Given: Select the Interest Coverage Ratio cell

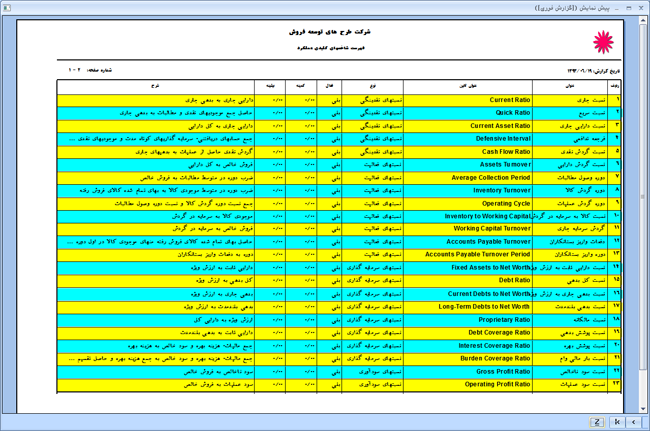Looking at the screenshot, I should [x=468, y=345].
